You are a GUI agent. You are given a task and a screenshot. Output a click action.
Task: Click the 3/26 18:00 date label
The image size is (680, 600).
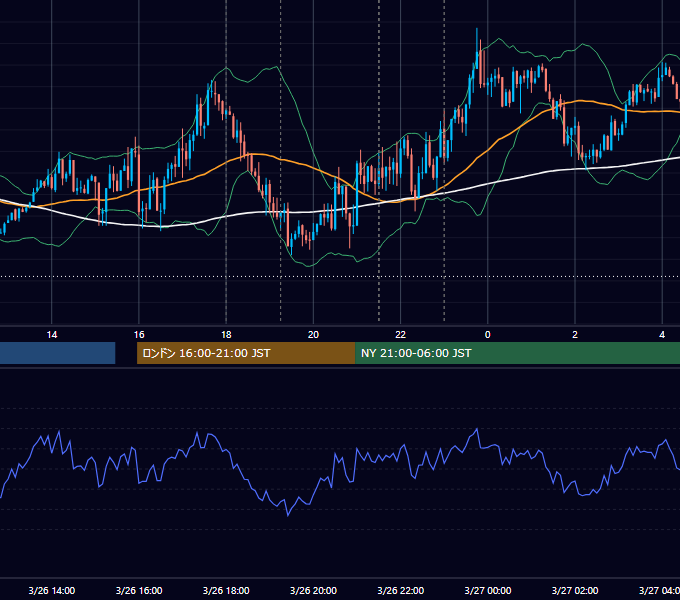coord(226,590)
